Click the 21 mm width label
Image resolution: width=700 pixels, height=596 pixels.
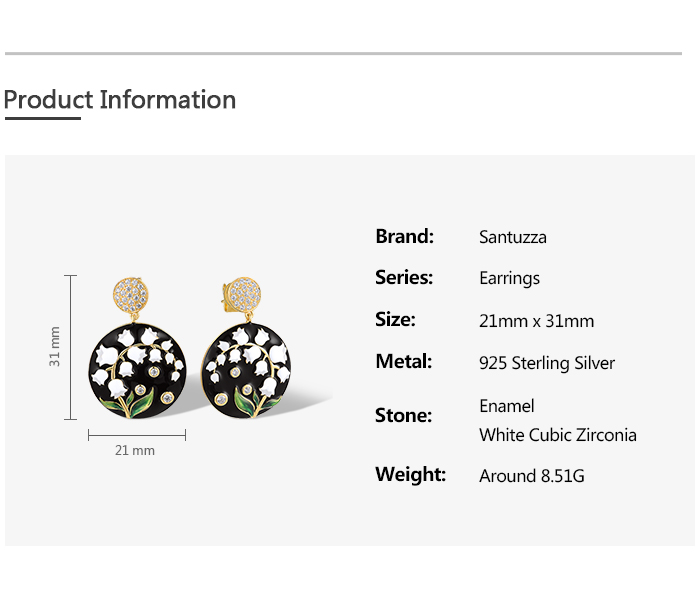[x=135, y=450]
